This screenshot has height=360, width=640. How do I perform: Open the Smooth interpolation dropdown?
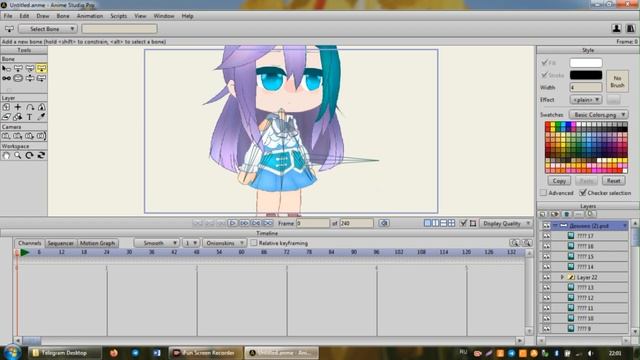[157, 243]
